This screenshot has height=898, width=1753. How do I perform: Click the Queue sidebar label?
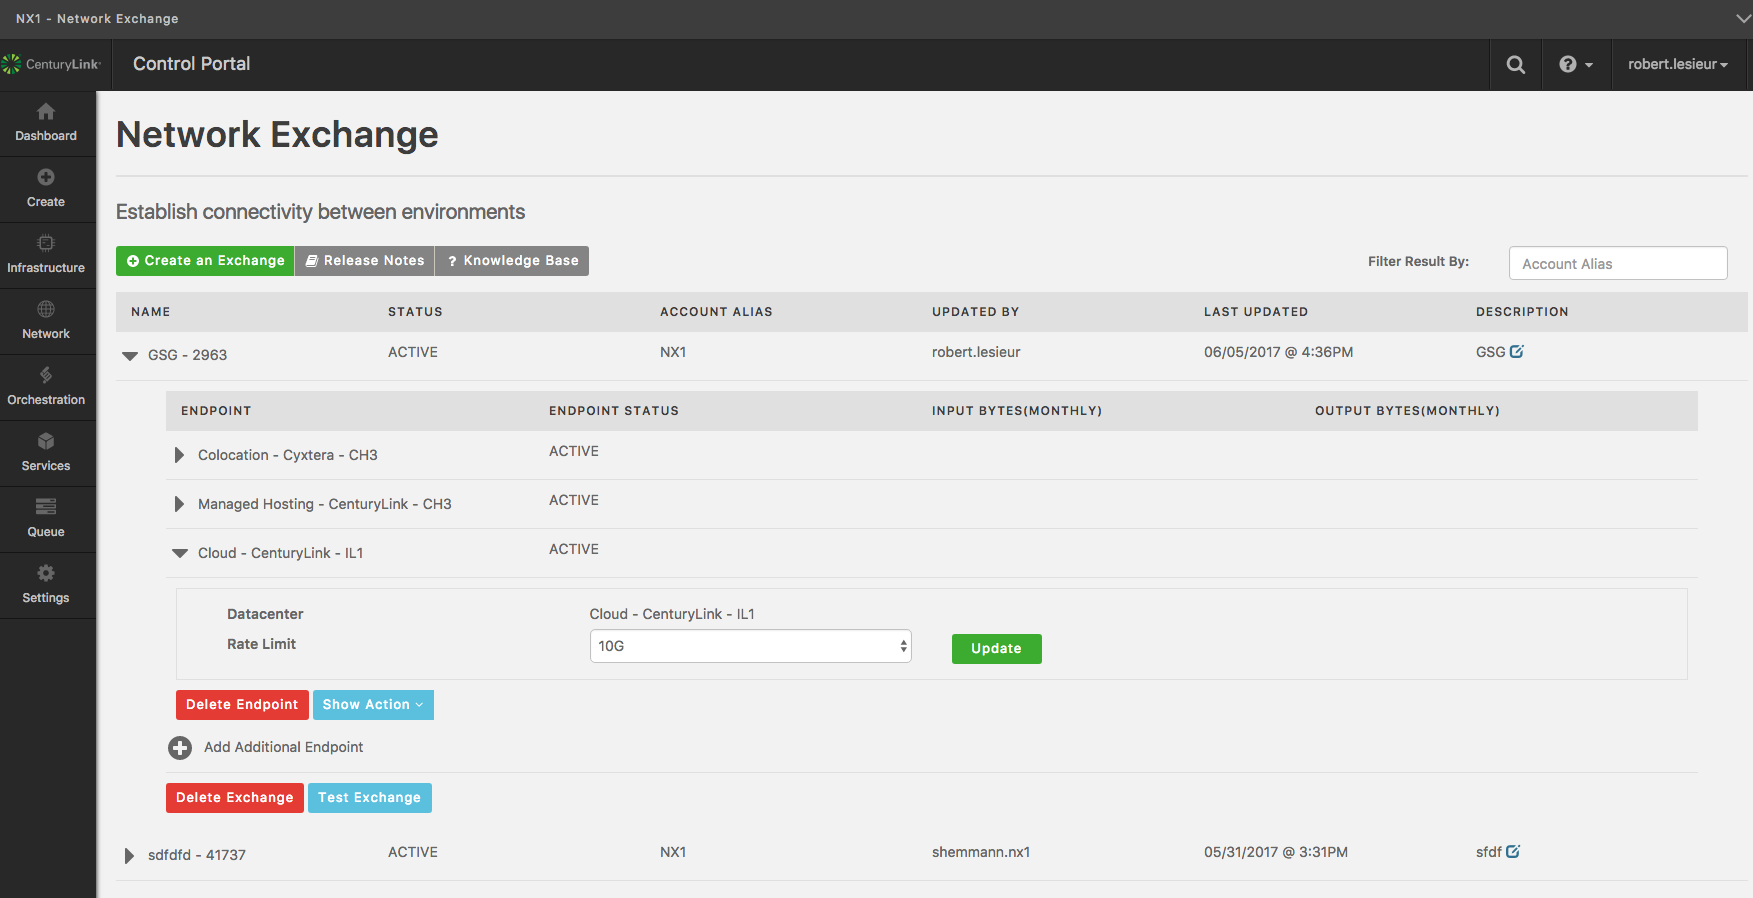point(46,532)
